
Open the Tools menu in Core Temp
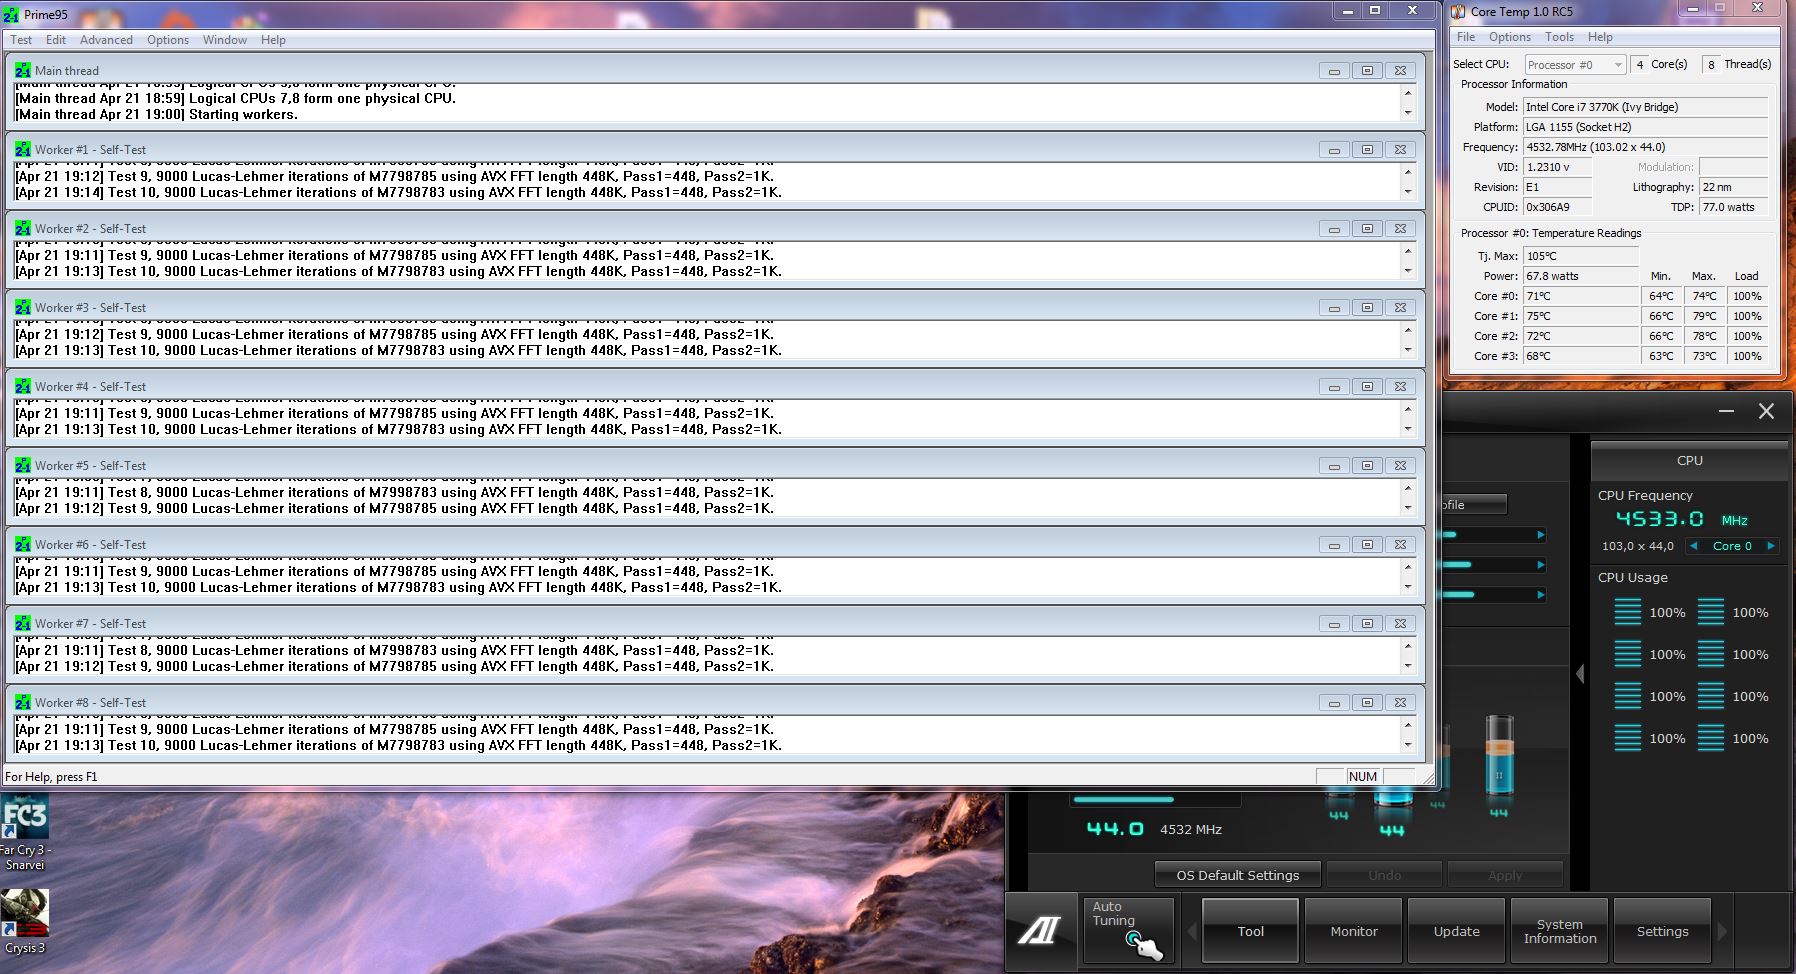pos(1559,37)
